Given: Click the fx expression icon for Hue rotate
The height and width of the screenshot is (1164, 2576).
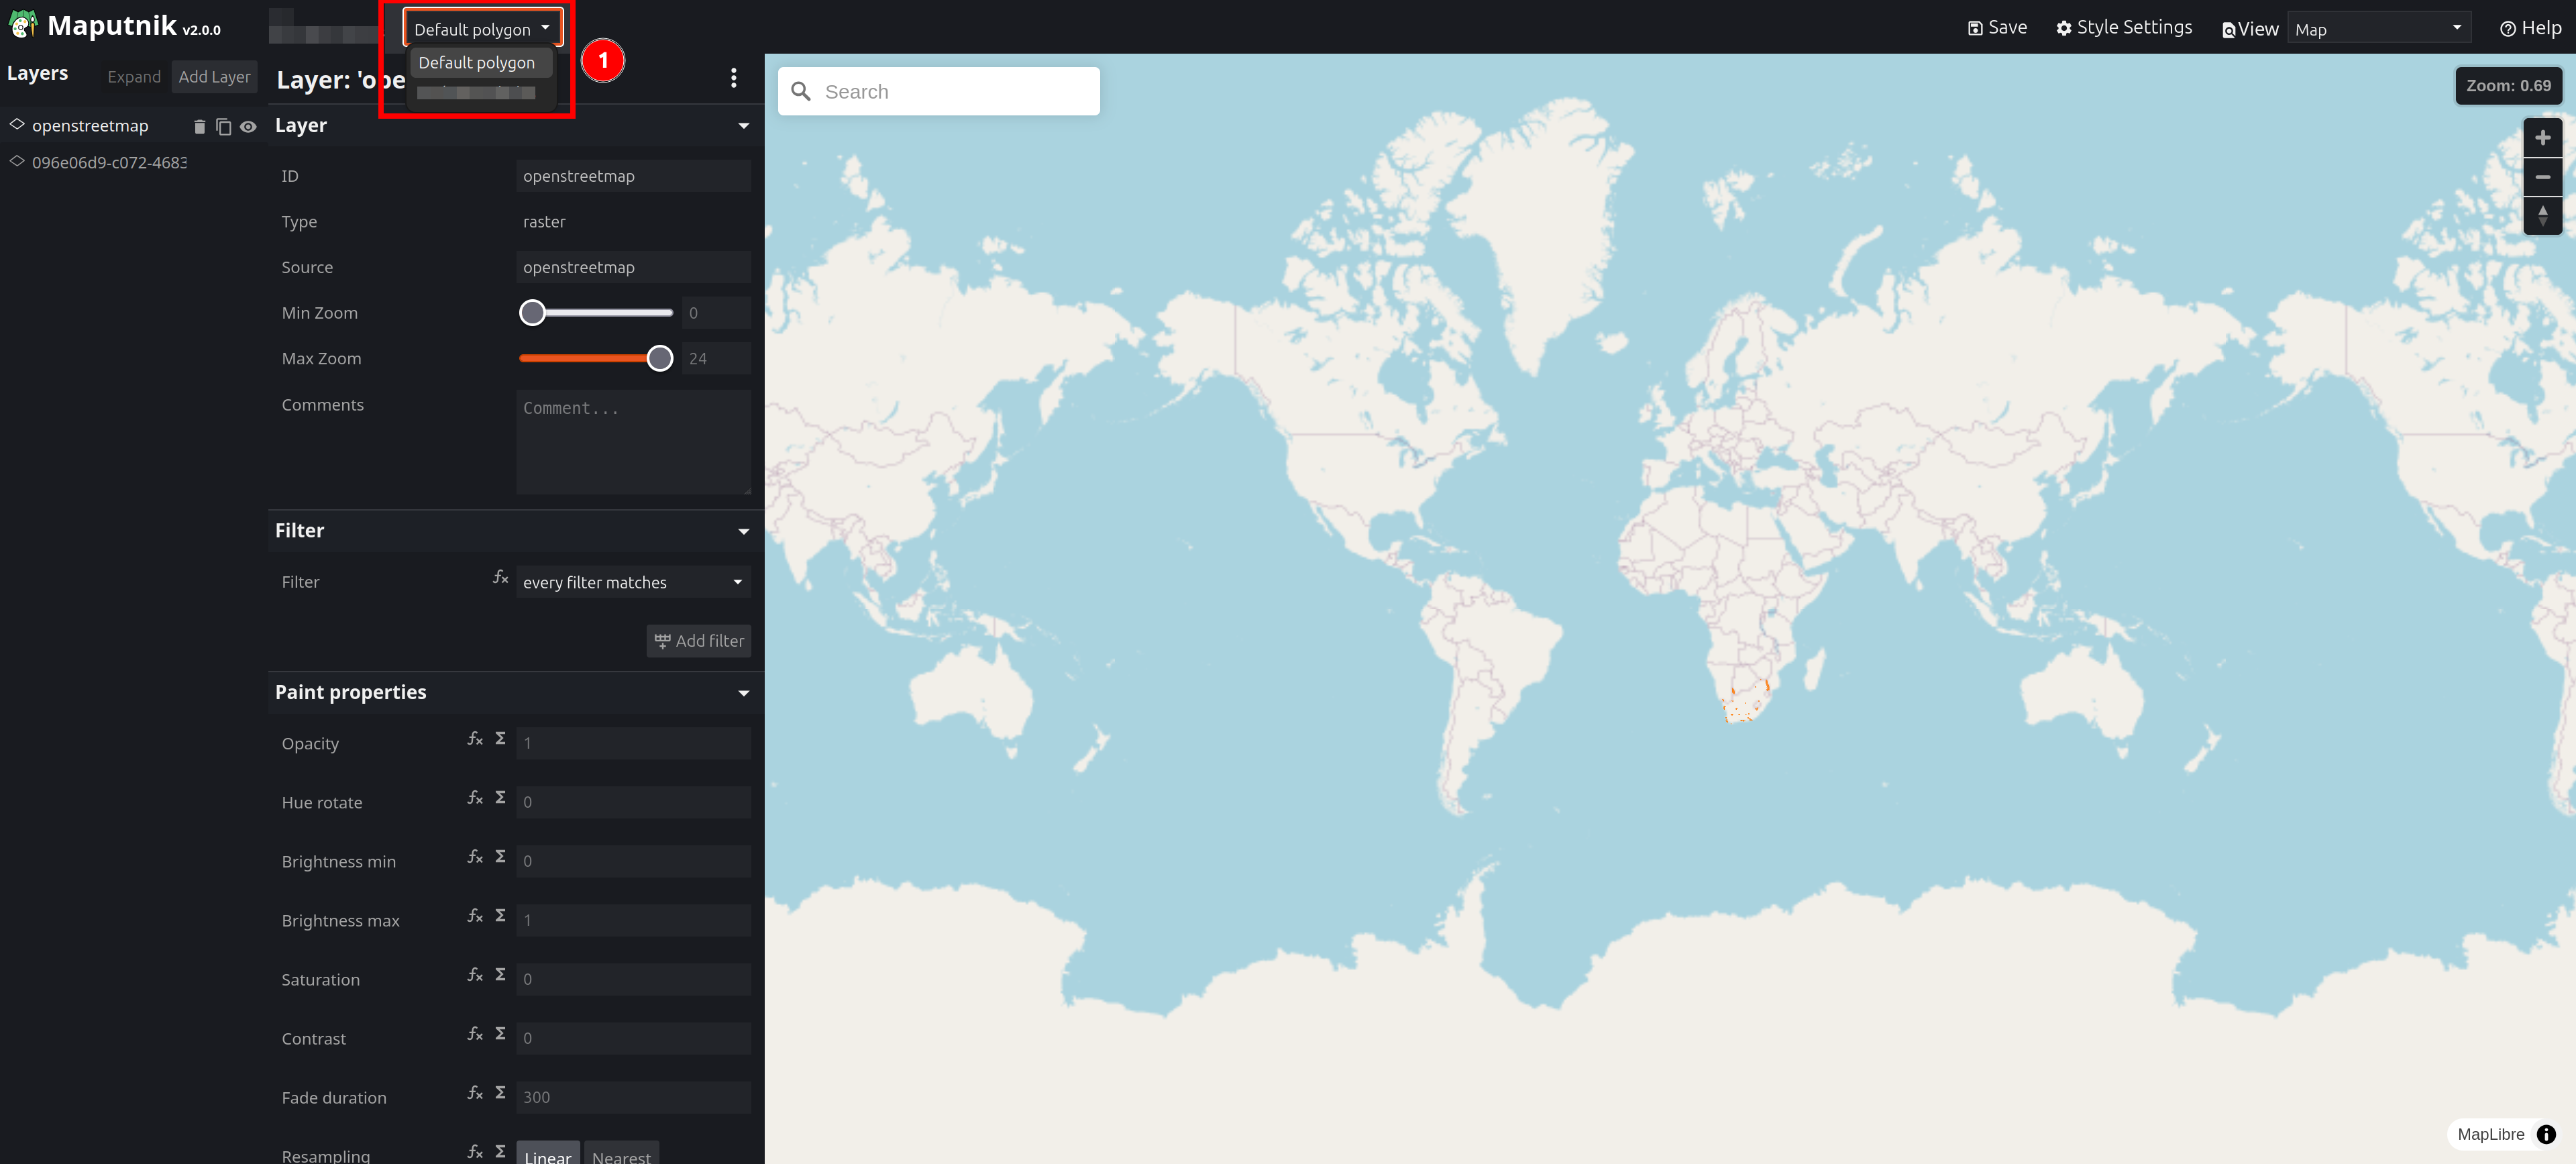Looking at the screenshot, I should pyautogui.click(x=475, y=797).
